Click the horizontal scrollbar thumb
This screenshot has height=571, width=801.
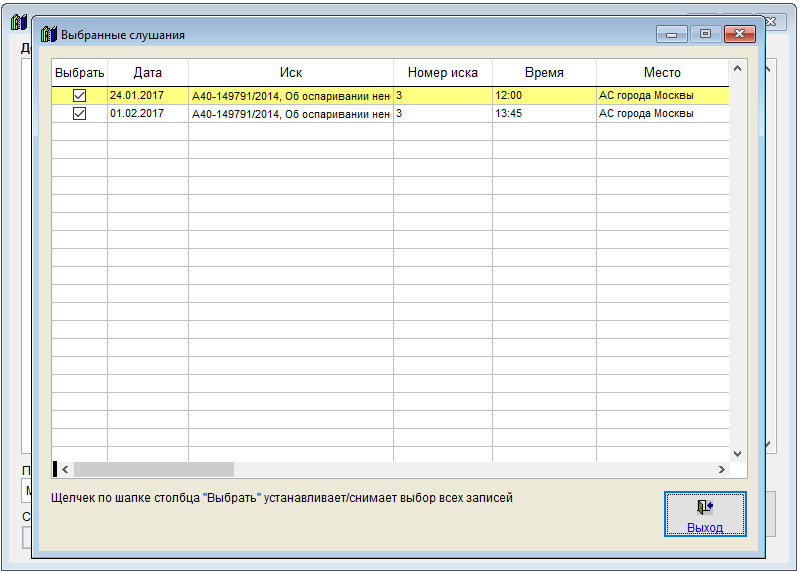coord(154,469)
